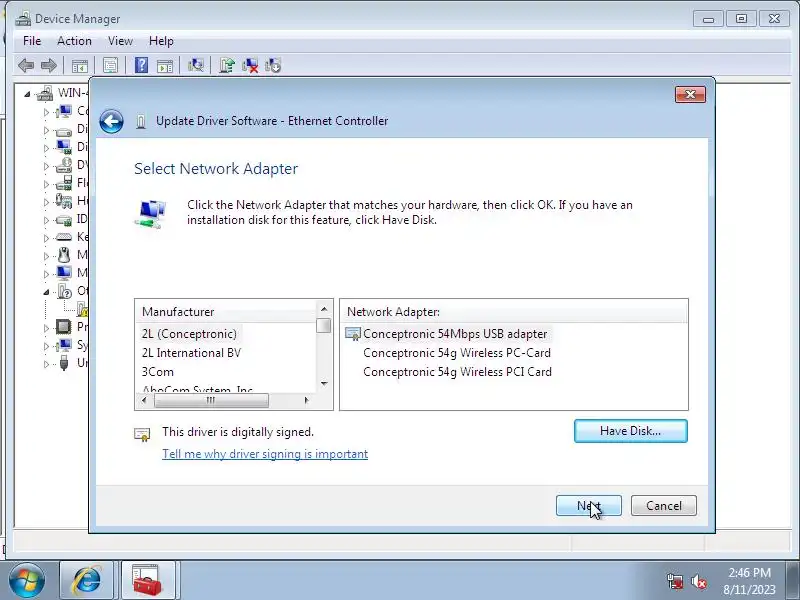800x600 pixels.
Task: Close the Update Driver Software dialog
Action: tap(690, 94)
